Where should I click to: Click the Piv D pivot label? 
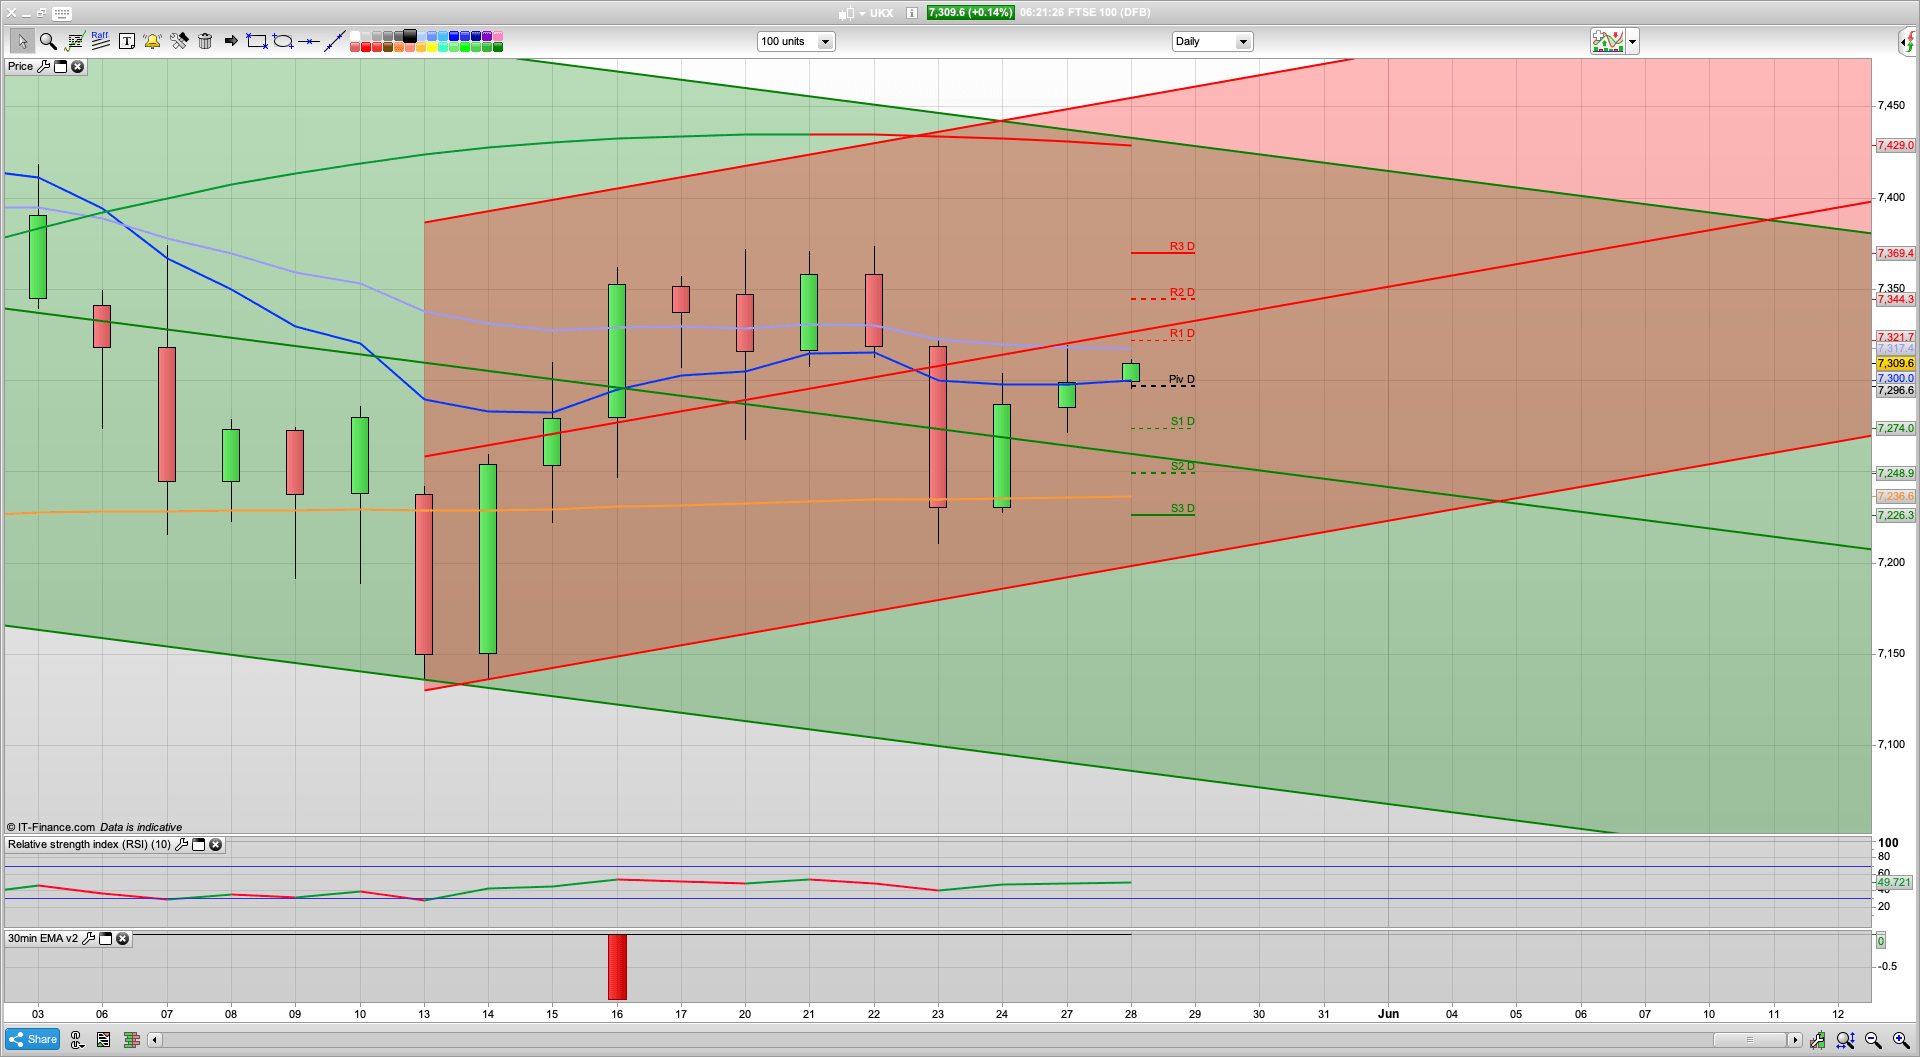point(1182,379)
